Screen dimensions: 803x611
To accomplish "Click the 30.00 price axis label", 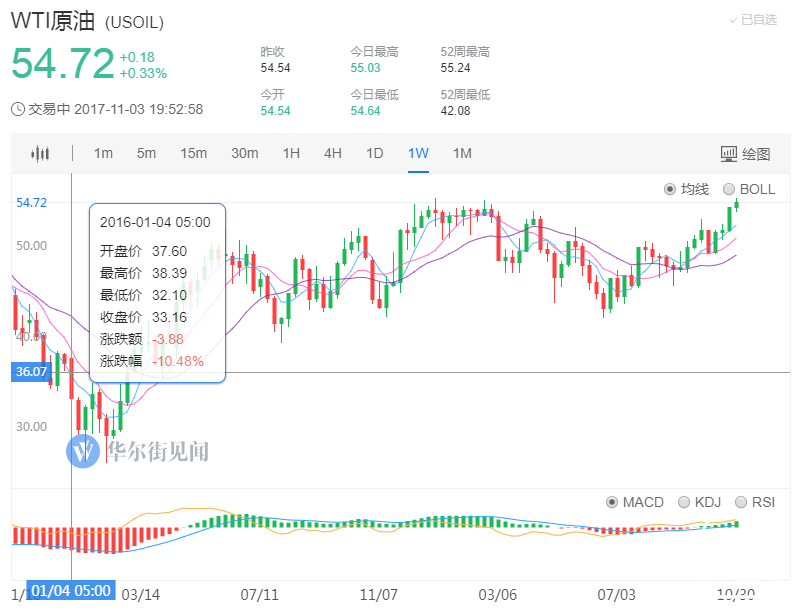I will pos(31,427).
